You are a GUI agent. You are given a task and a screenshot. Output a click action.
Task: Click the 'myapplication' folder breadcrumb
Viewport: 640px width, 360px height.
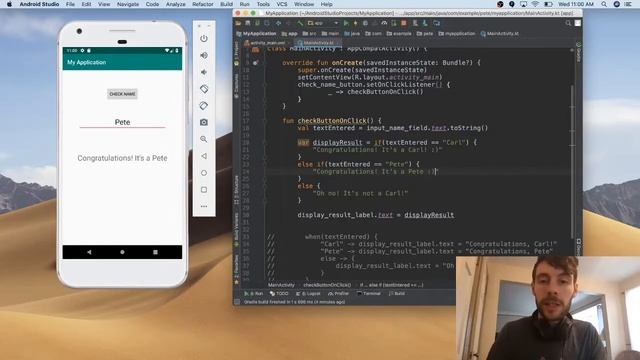tap(457, 33)
